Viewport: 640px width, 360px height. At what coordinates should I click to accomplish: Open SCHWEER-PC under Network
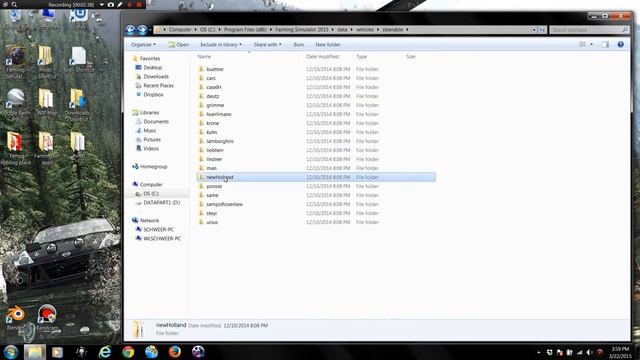coord(158,229)
